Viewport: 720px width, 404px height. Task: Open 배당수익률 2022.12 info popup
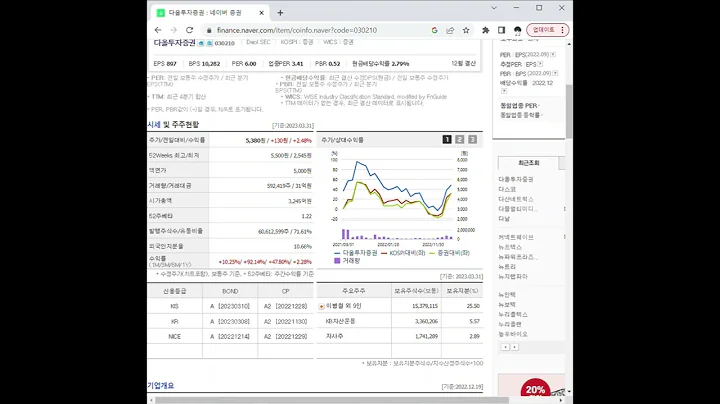[504, 91]
